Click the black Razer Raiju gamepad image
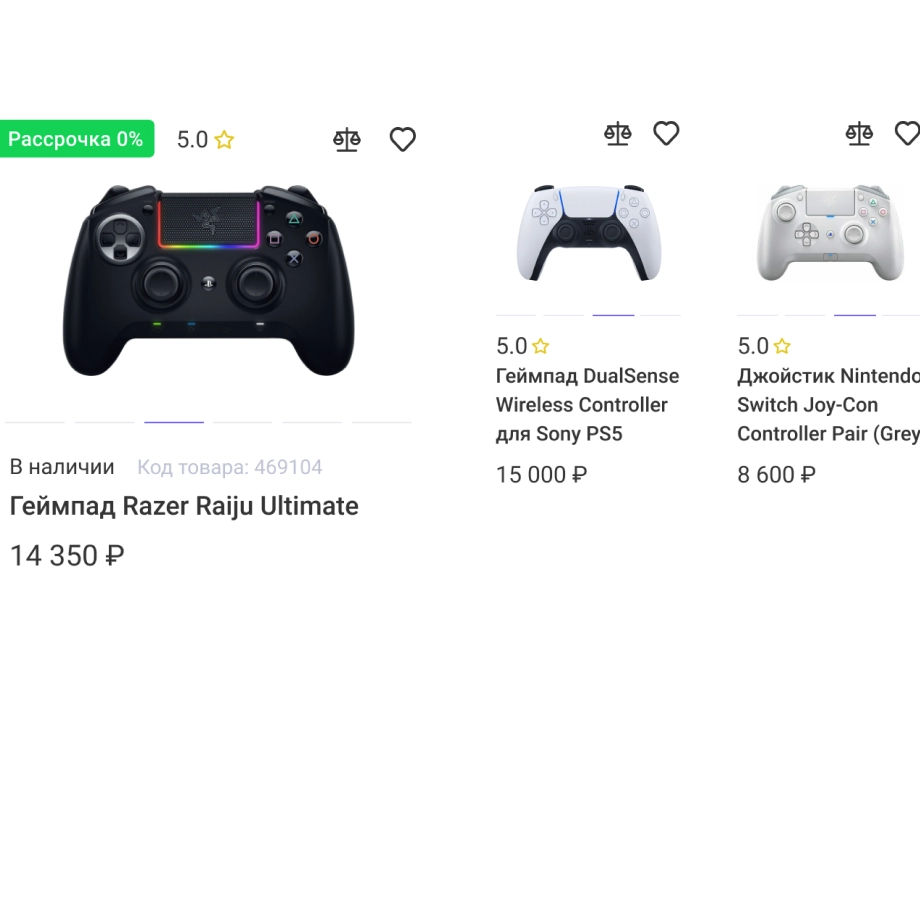 pos(208,280)
